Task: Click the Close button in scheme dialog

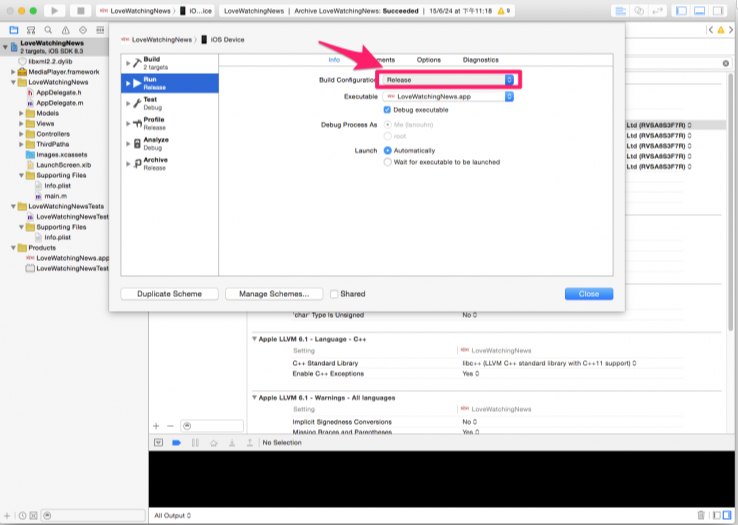Action: click(589, 294)
